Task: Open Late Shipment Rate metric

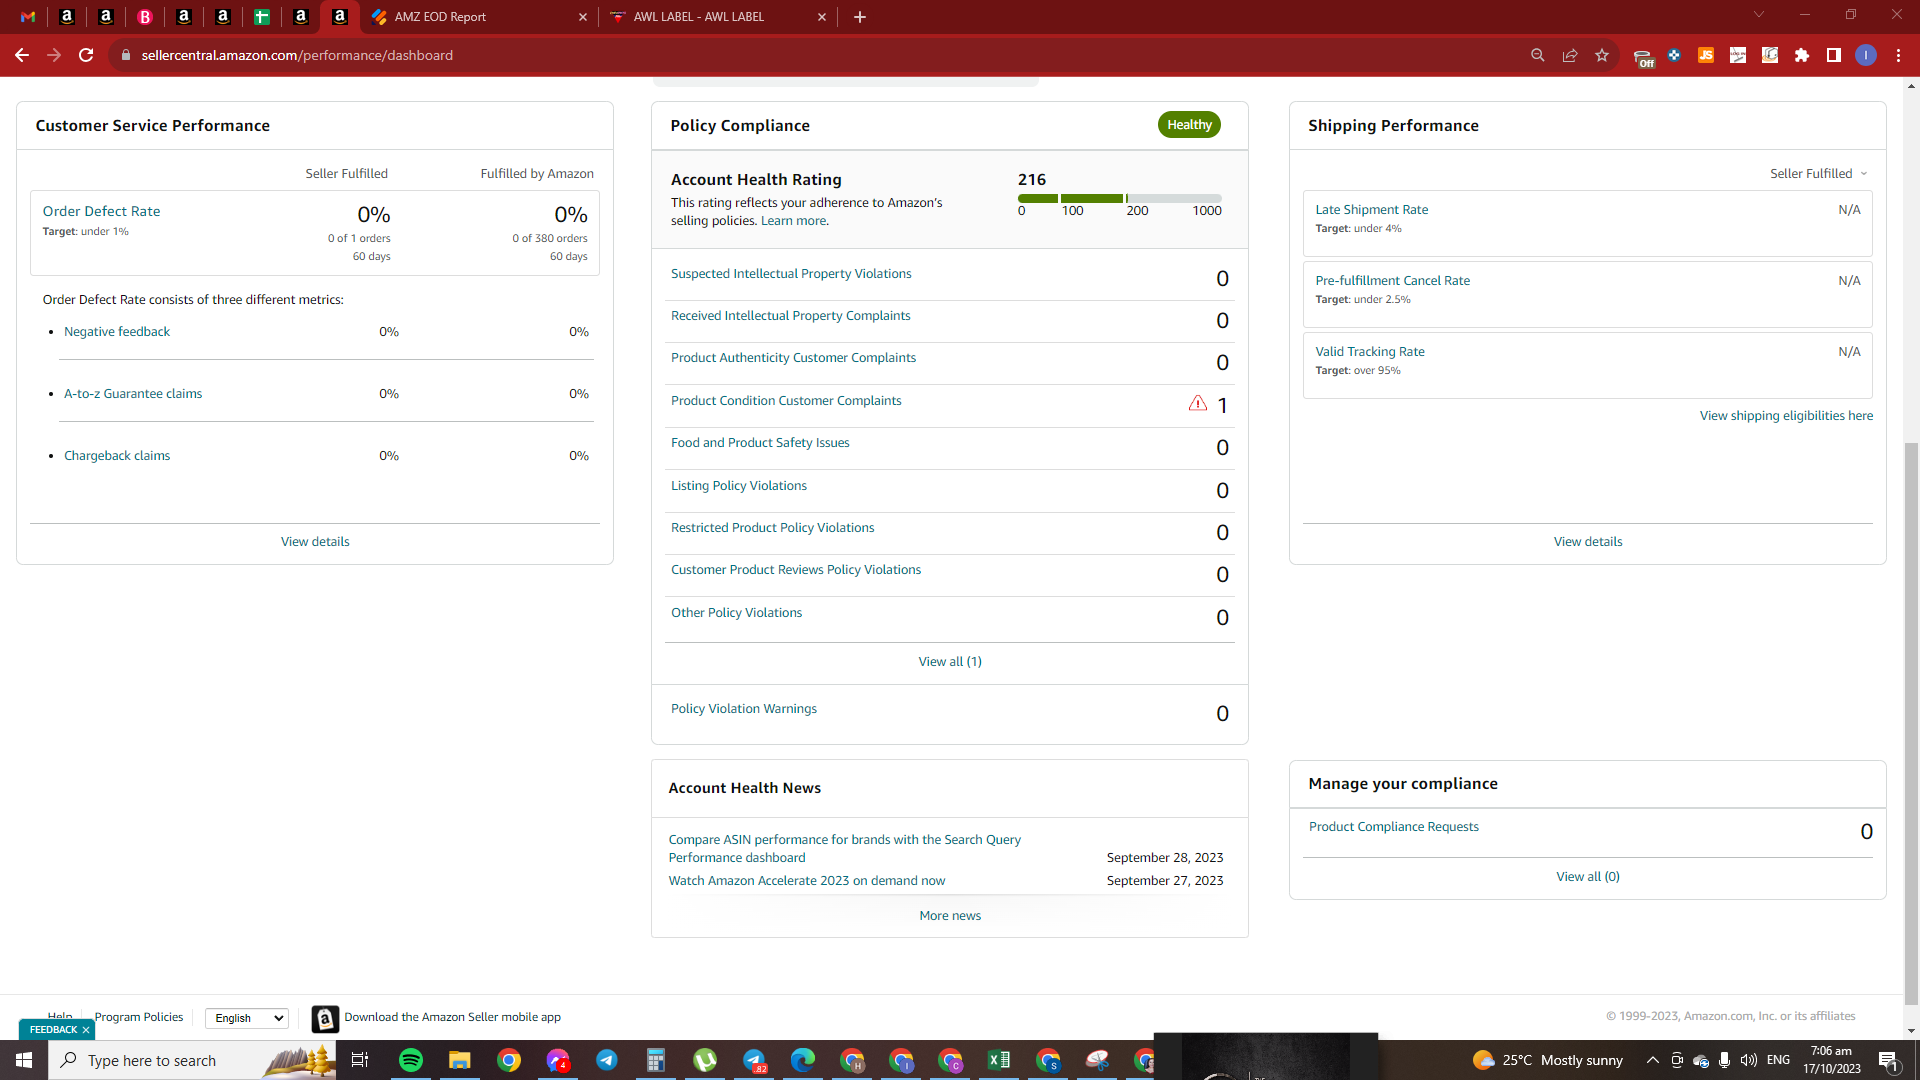Action: pyautogui.click(x=1371, y=210)
